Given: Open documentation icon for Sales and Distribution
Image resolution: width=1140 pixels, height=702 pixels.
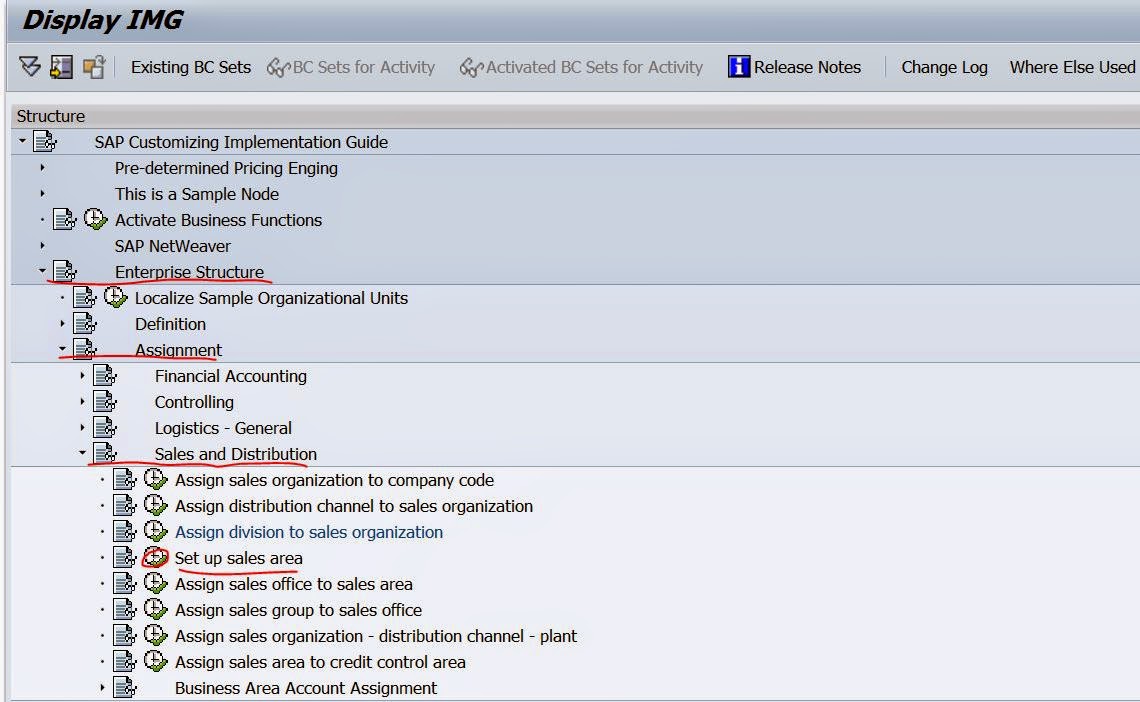Looking at the screenshot, I should pos(105,453).
